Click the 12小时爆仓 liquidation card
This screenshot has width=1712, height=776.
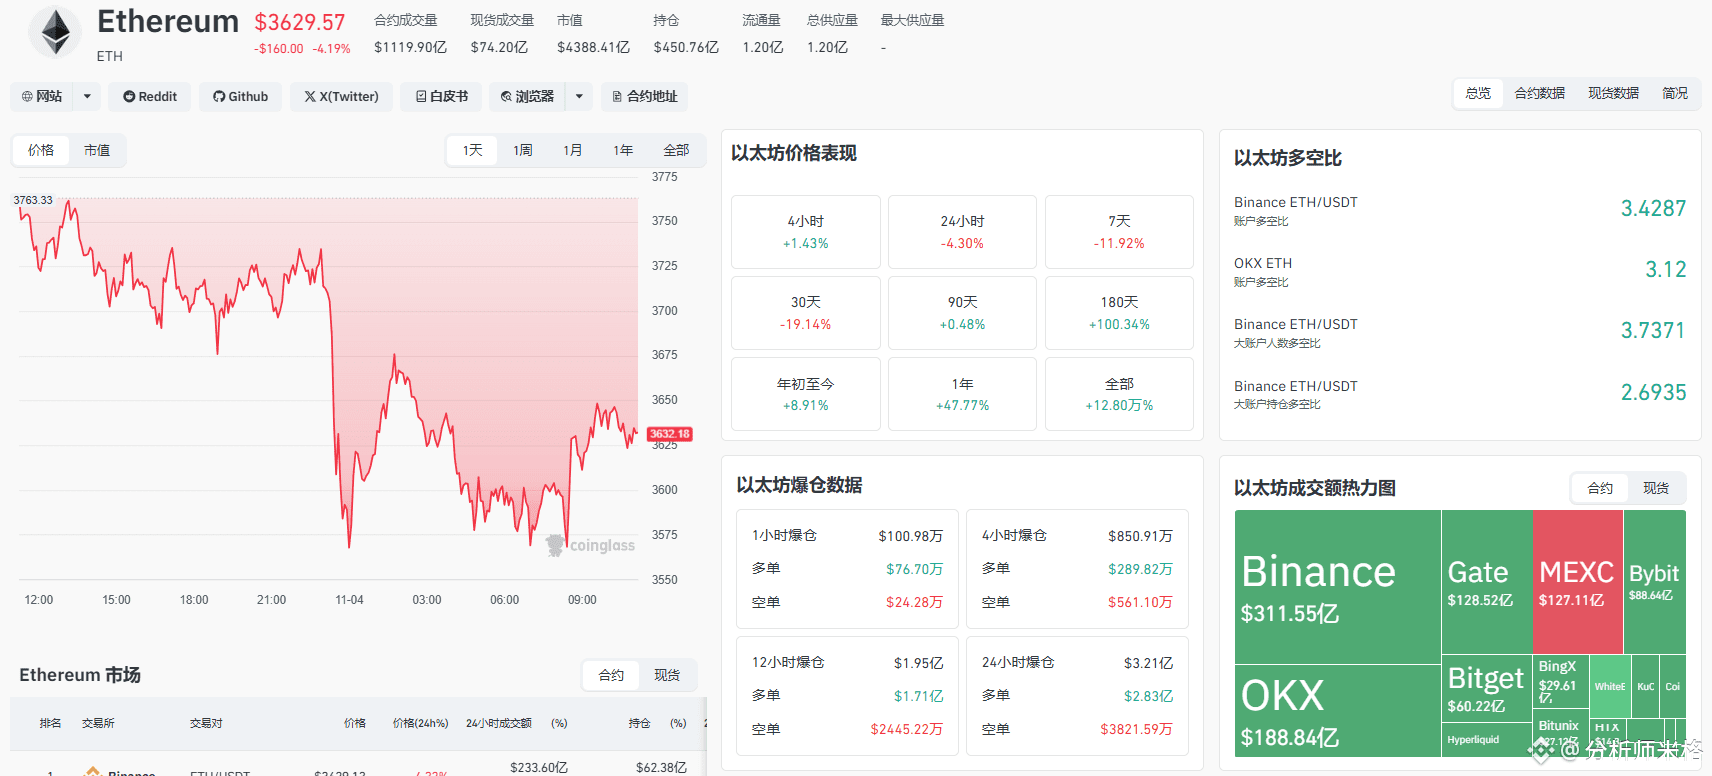point(847,696)
